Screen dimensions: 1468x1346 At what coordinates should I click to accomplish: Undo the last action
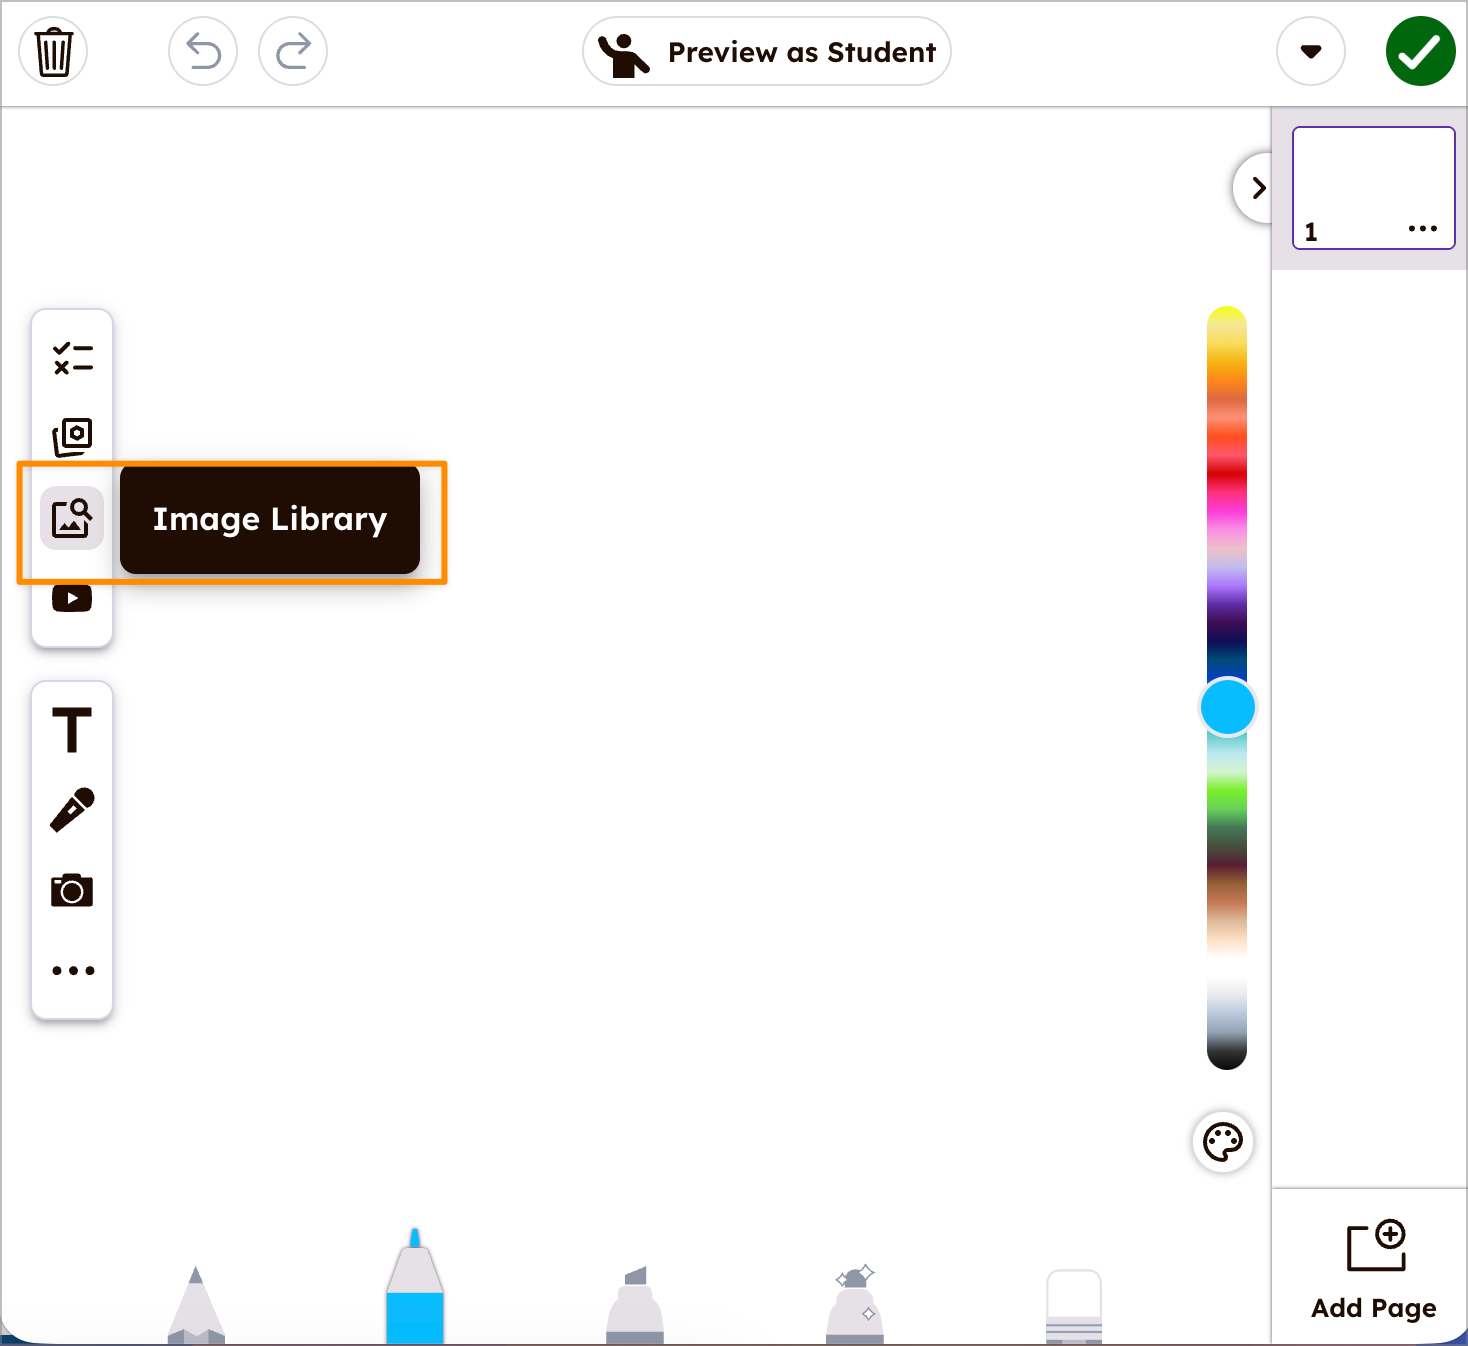tap(203, 52)
